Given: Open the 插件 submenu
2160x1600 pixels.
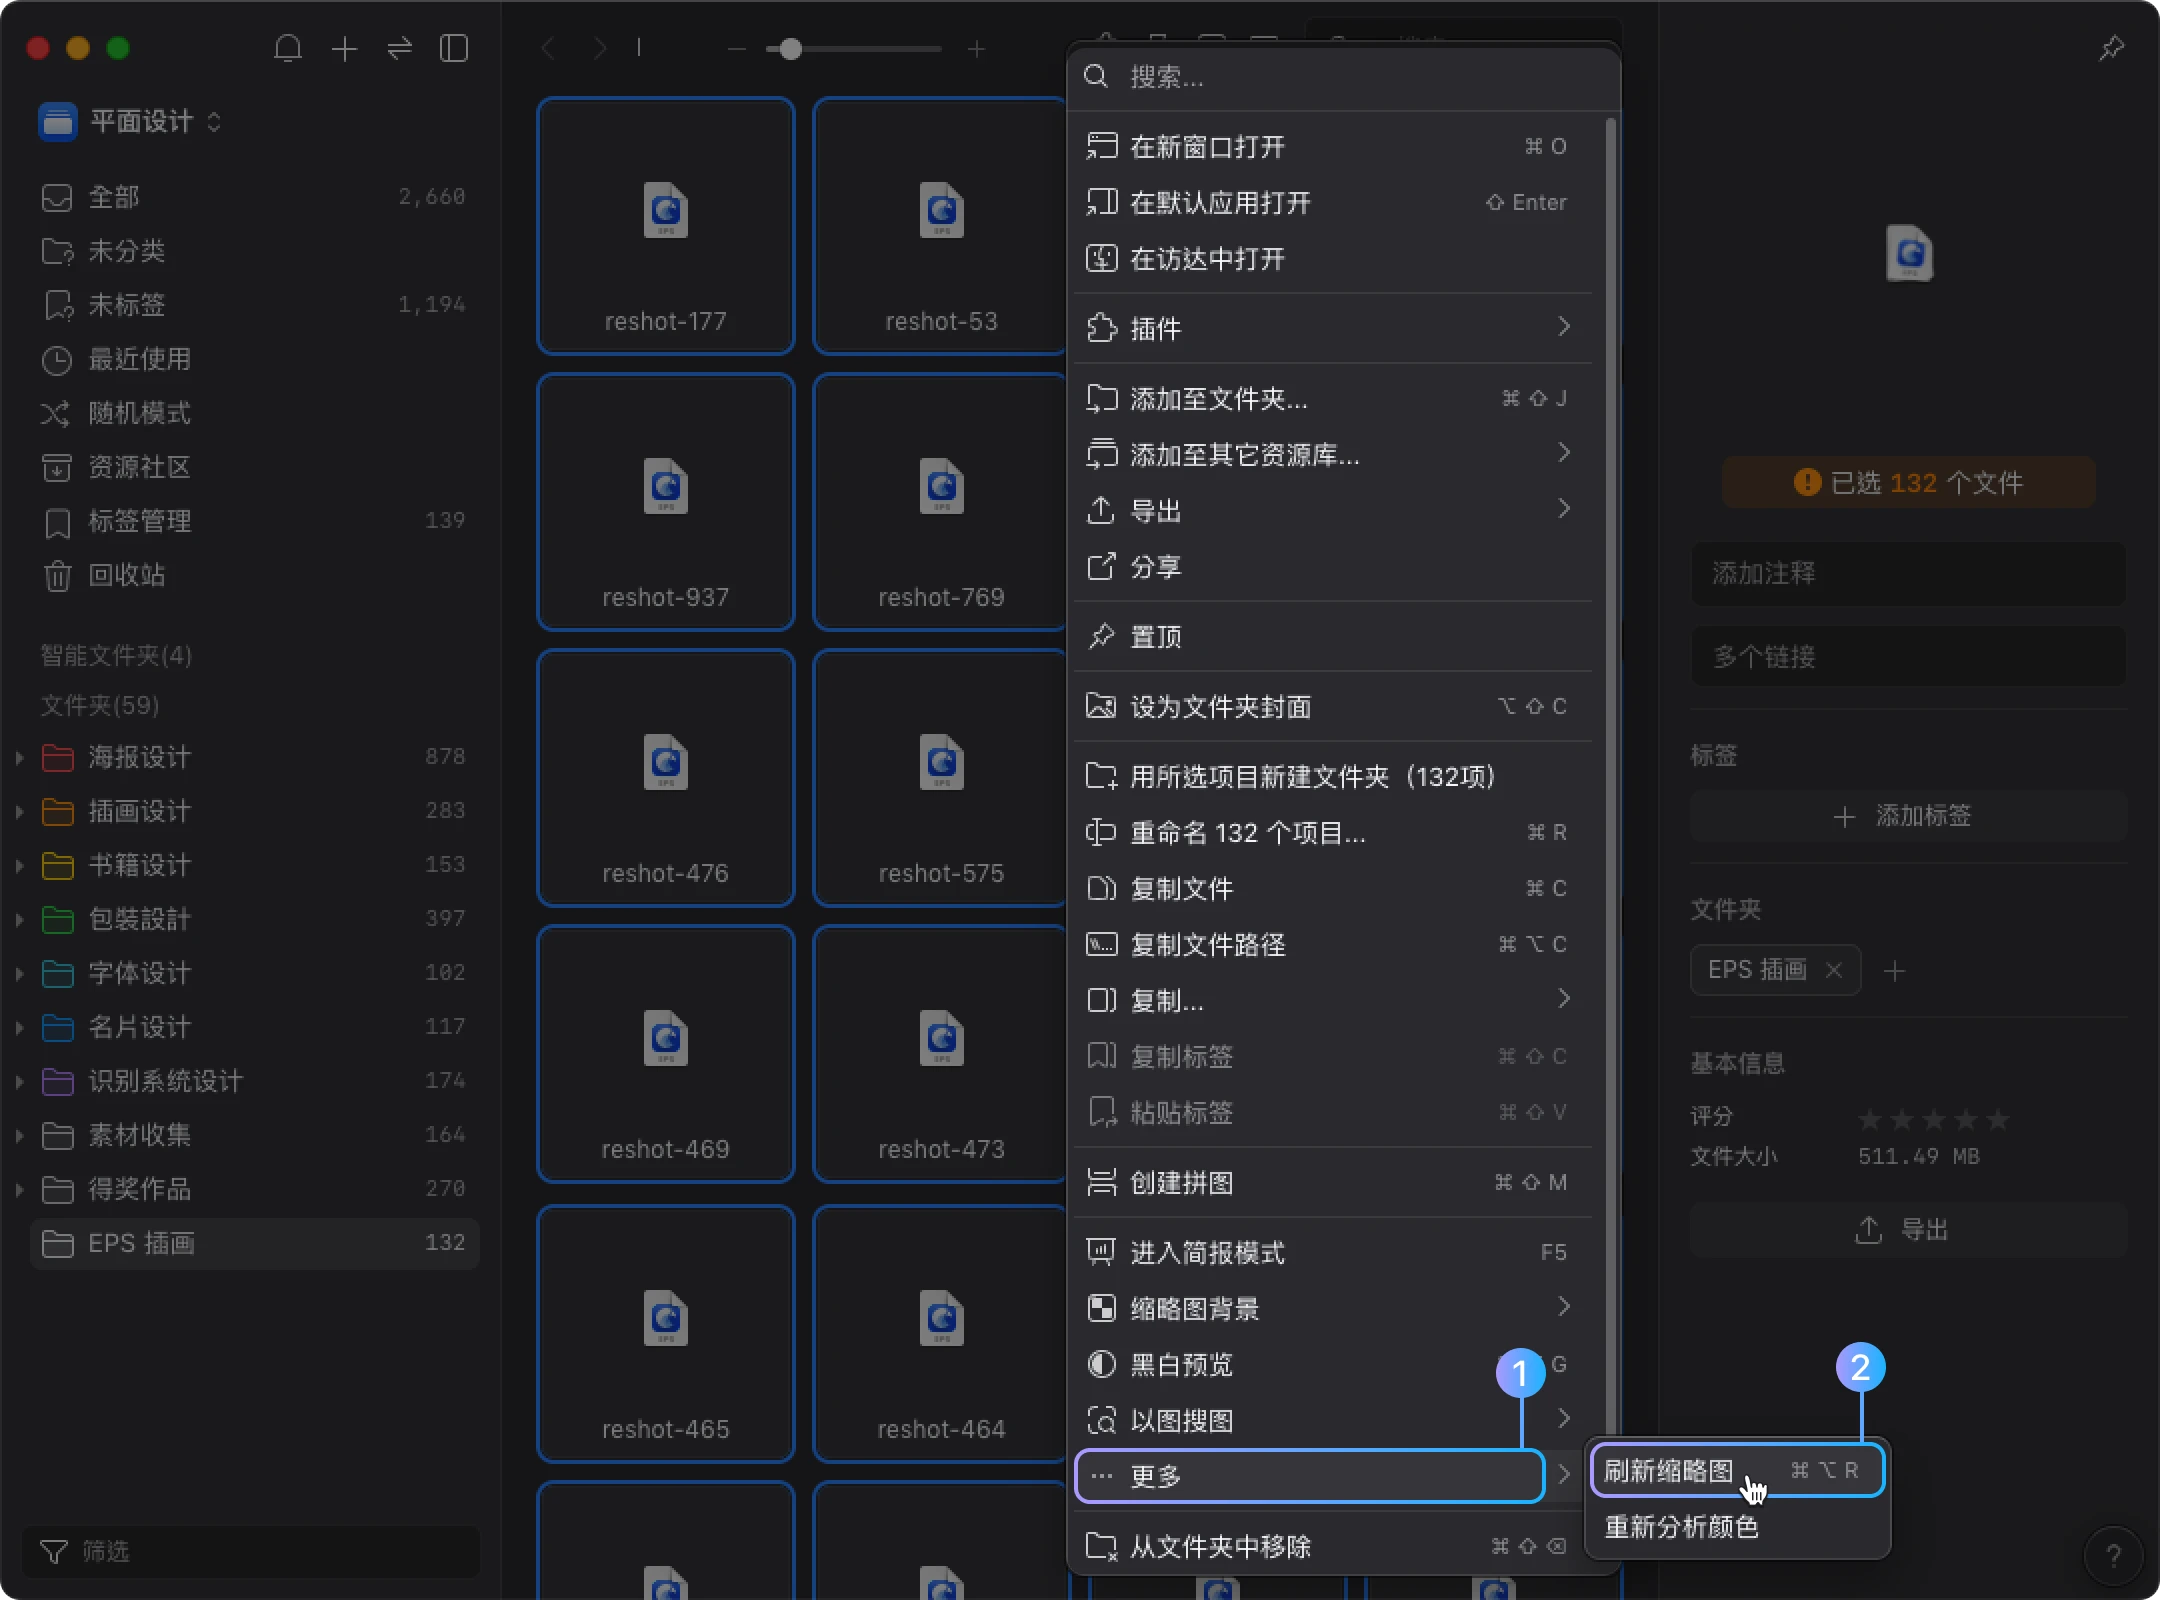Looking at the screenshot, I should pyautogui.click(x=1333, y=328).
